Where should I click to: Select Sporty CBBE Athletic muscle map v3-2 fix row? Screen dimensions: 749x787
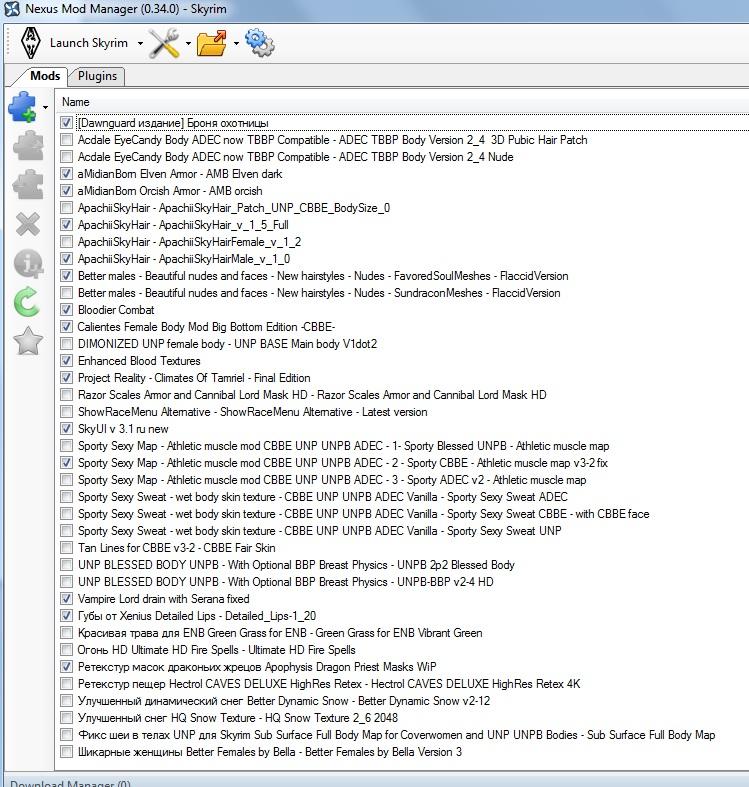(x=343, y=463)
